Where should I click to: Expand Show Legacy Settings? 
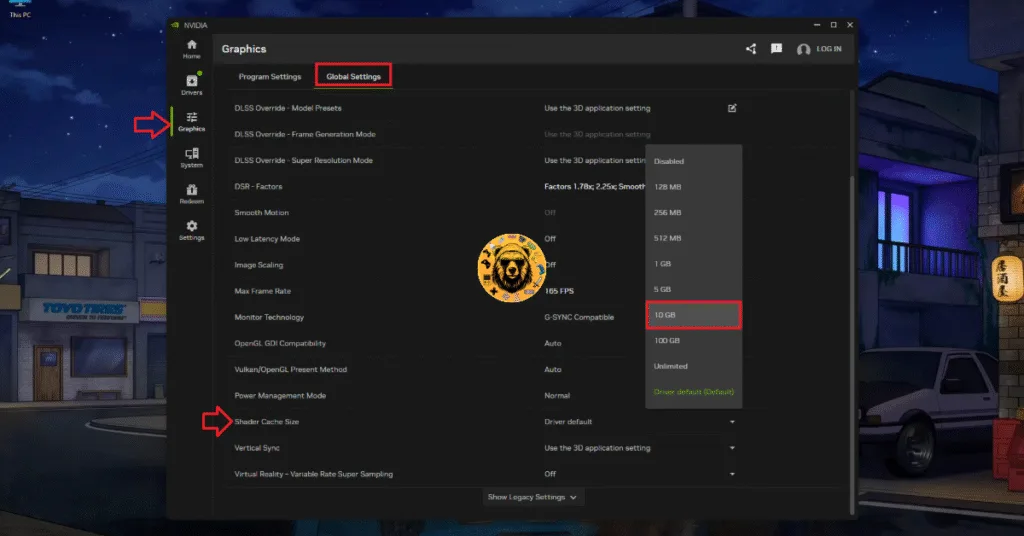pyautogui.click(x=532, y=497)
